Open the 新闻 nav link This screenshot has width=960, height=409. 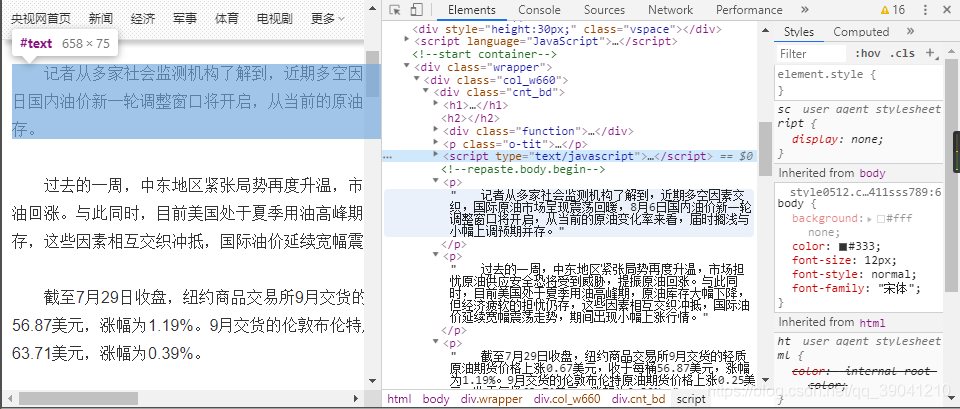[101, 19]
